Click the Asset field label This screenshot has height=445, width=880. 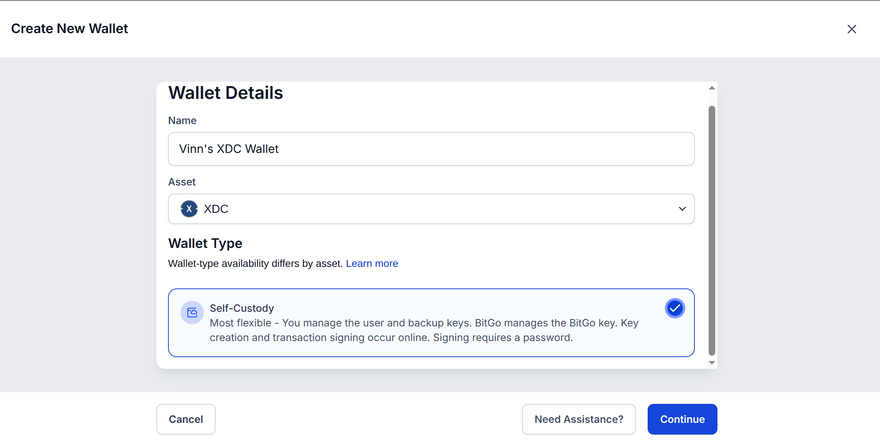tap(182, 182)
